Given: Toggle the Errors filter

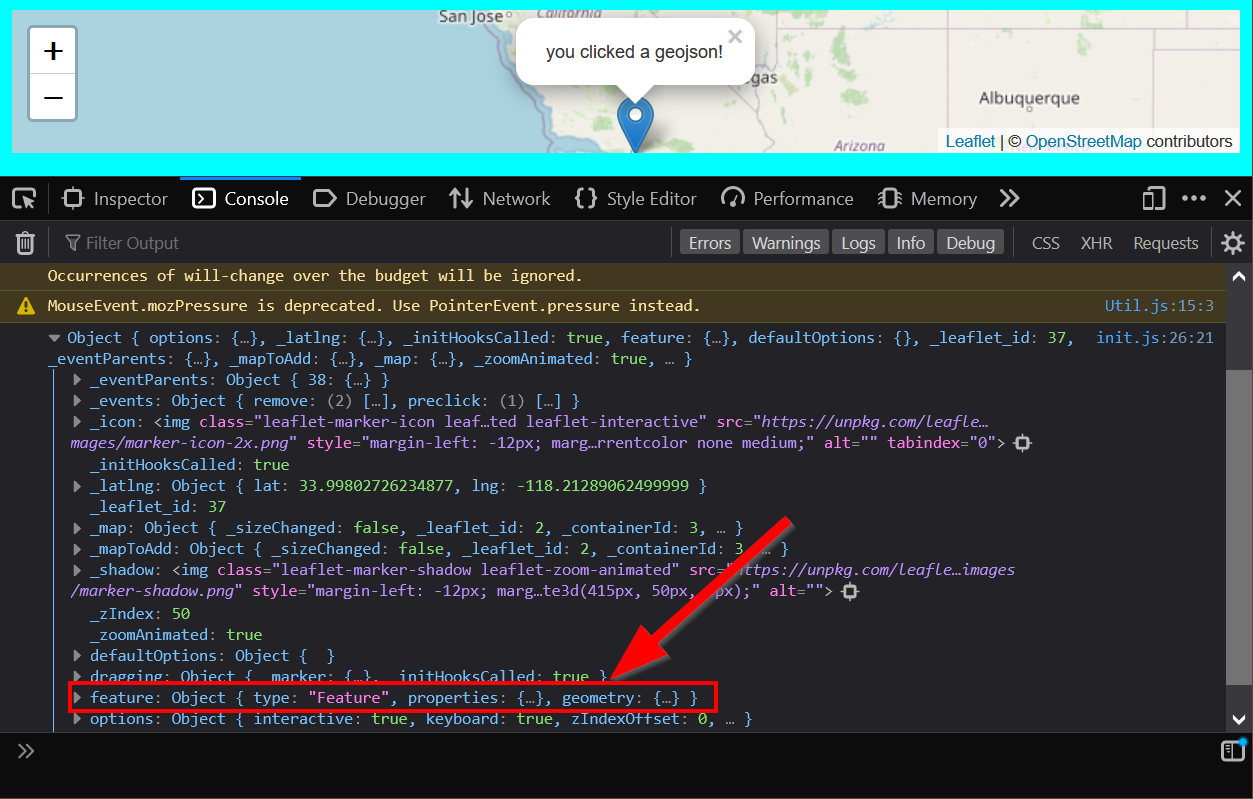Looking at the screenshot, I should tap(710, 243).
